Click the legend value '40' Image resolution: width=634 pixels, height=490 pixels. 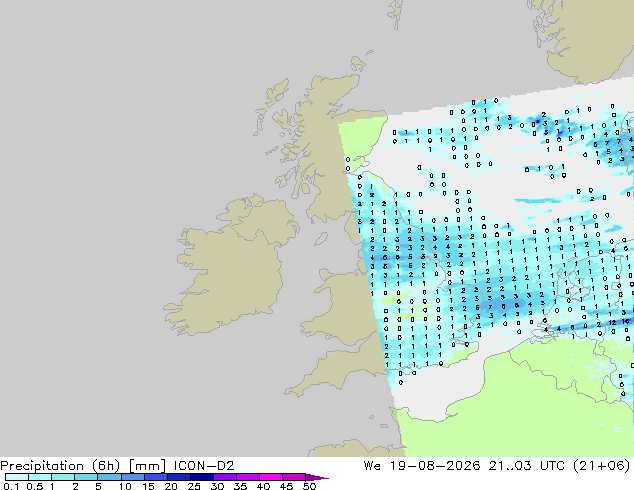click(263, 486)
